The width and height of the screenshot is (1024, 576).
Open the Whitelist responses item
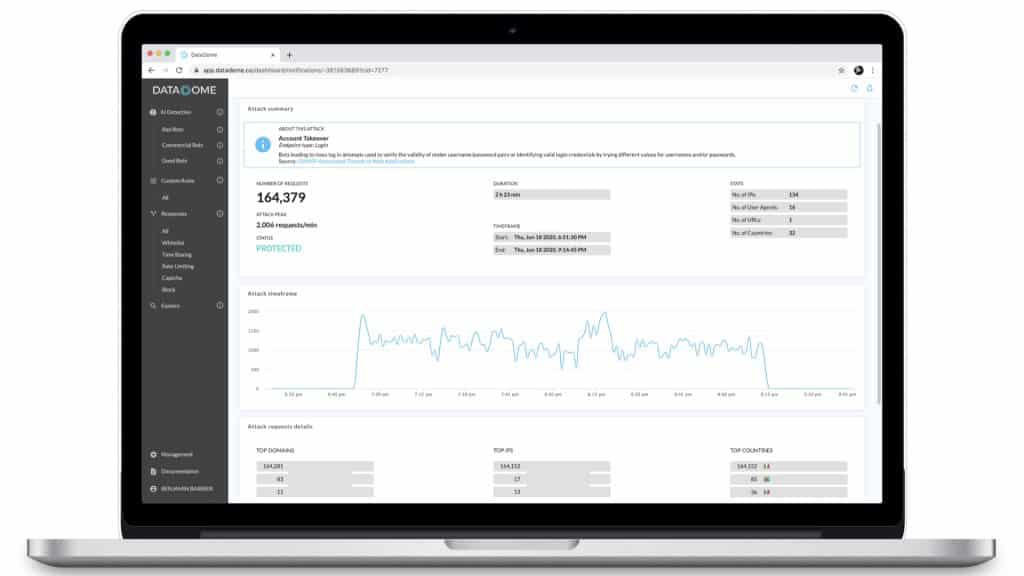tap(173, 242)
